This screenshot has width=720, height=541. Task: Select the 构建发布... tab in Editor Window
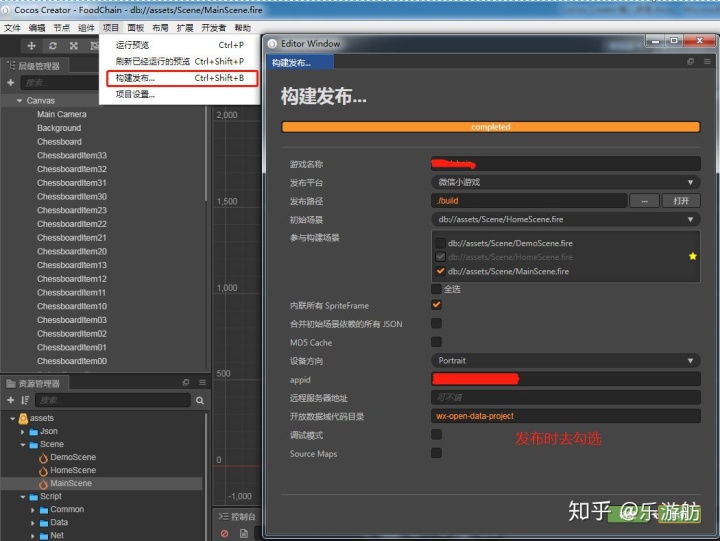tap(300, 62)
